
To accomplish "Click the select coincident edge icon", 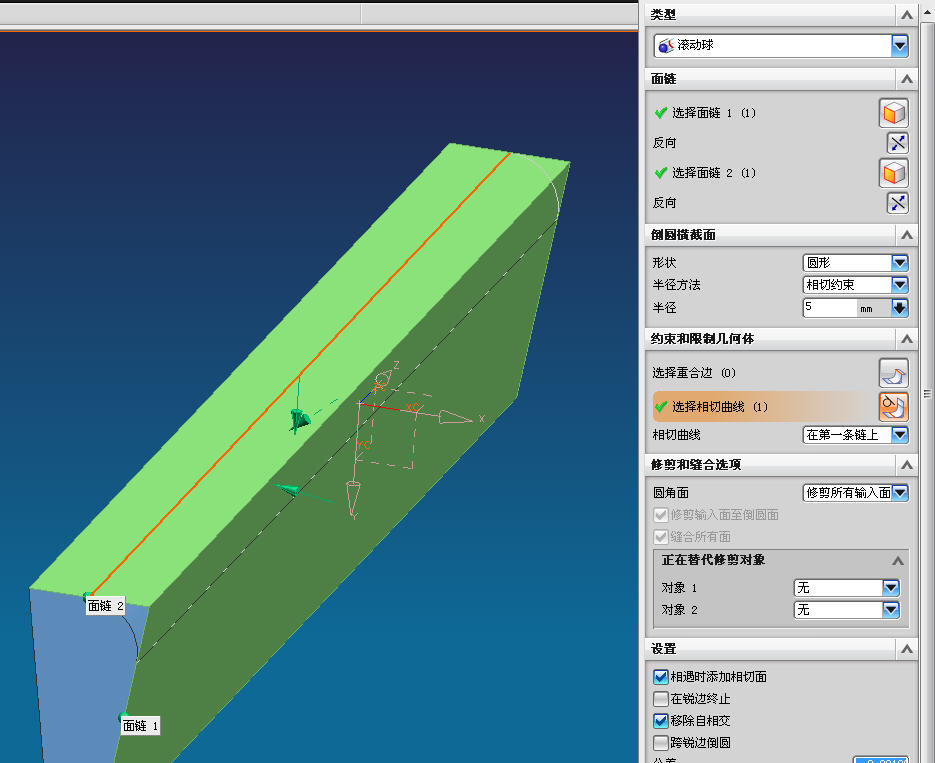I will coord(893,373).
